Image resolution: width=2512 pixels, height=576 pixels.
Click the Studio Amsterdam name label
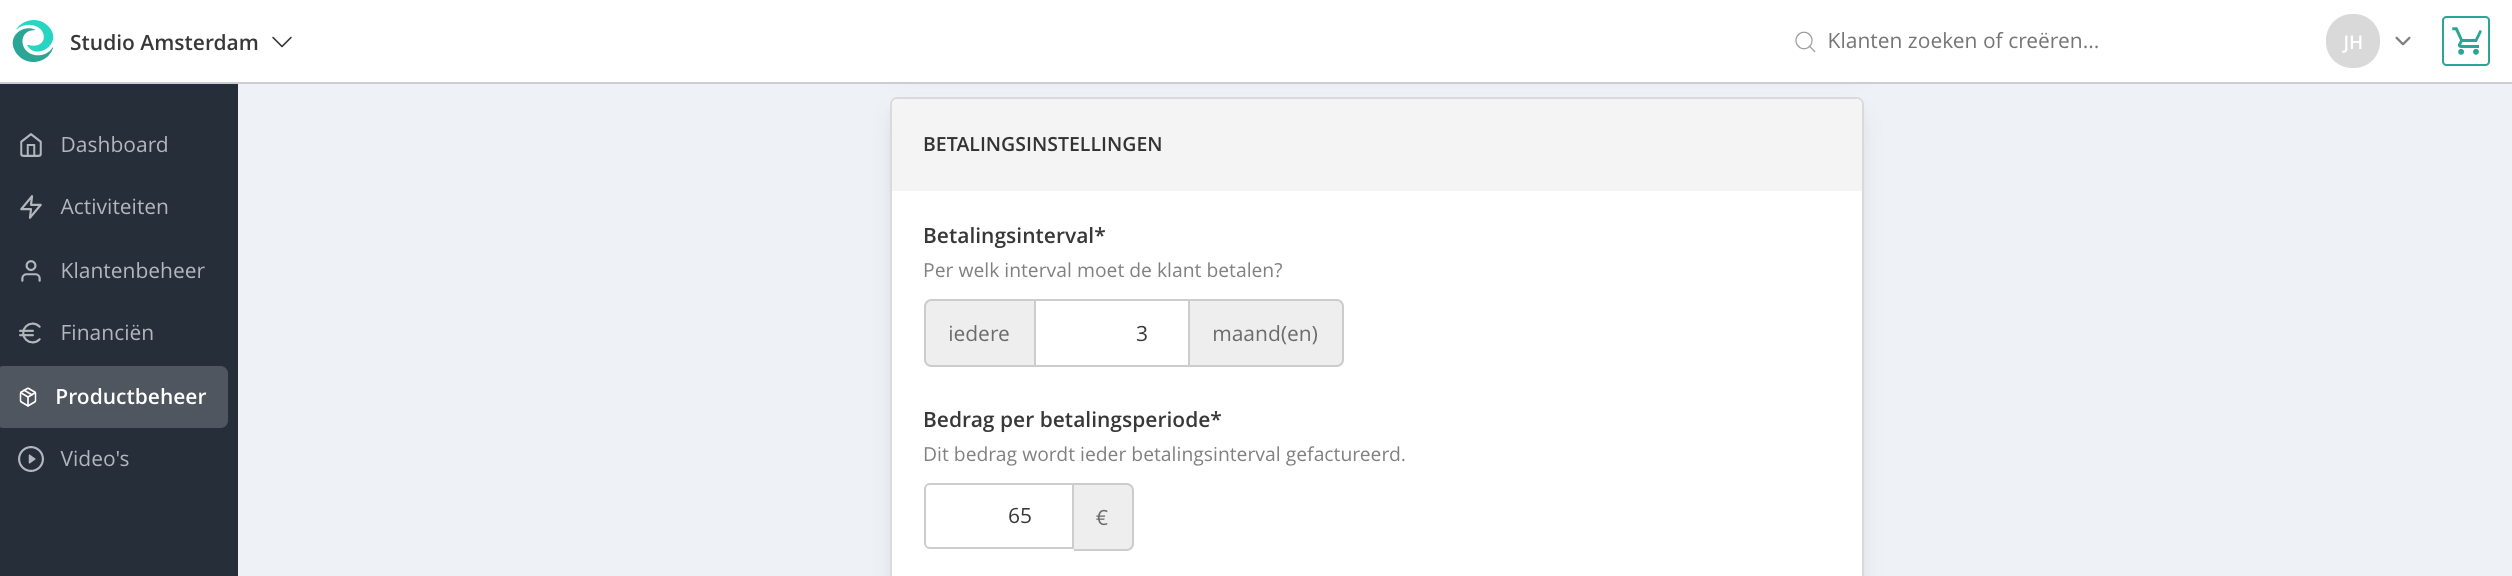pyautogui.click(x=164, y=42)
